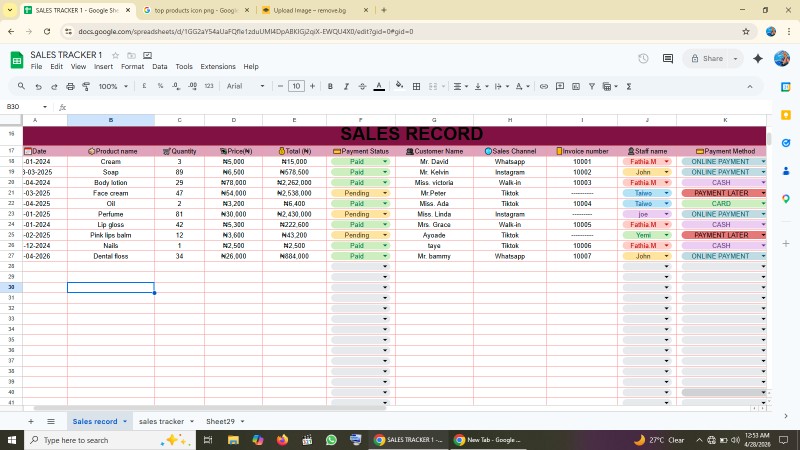800x450 pixels.
Task: Click the move to folder icon
Action: (x=131, y=55)
